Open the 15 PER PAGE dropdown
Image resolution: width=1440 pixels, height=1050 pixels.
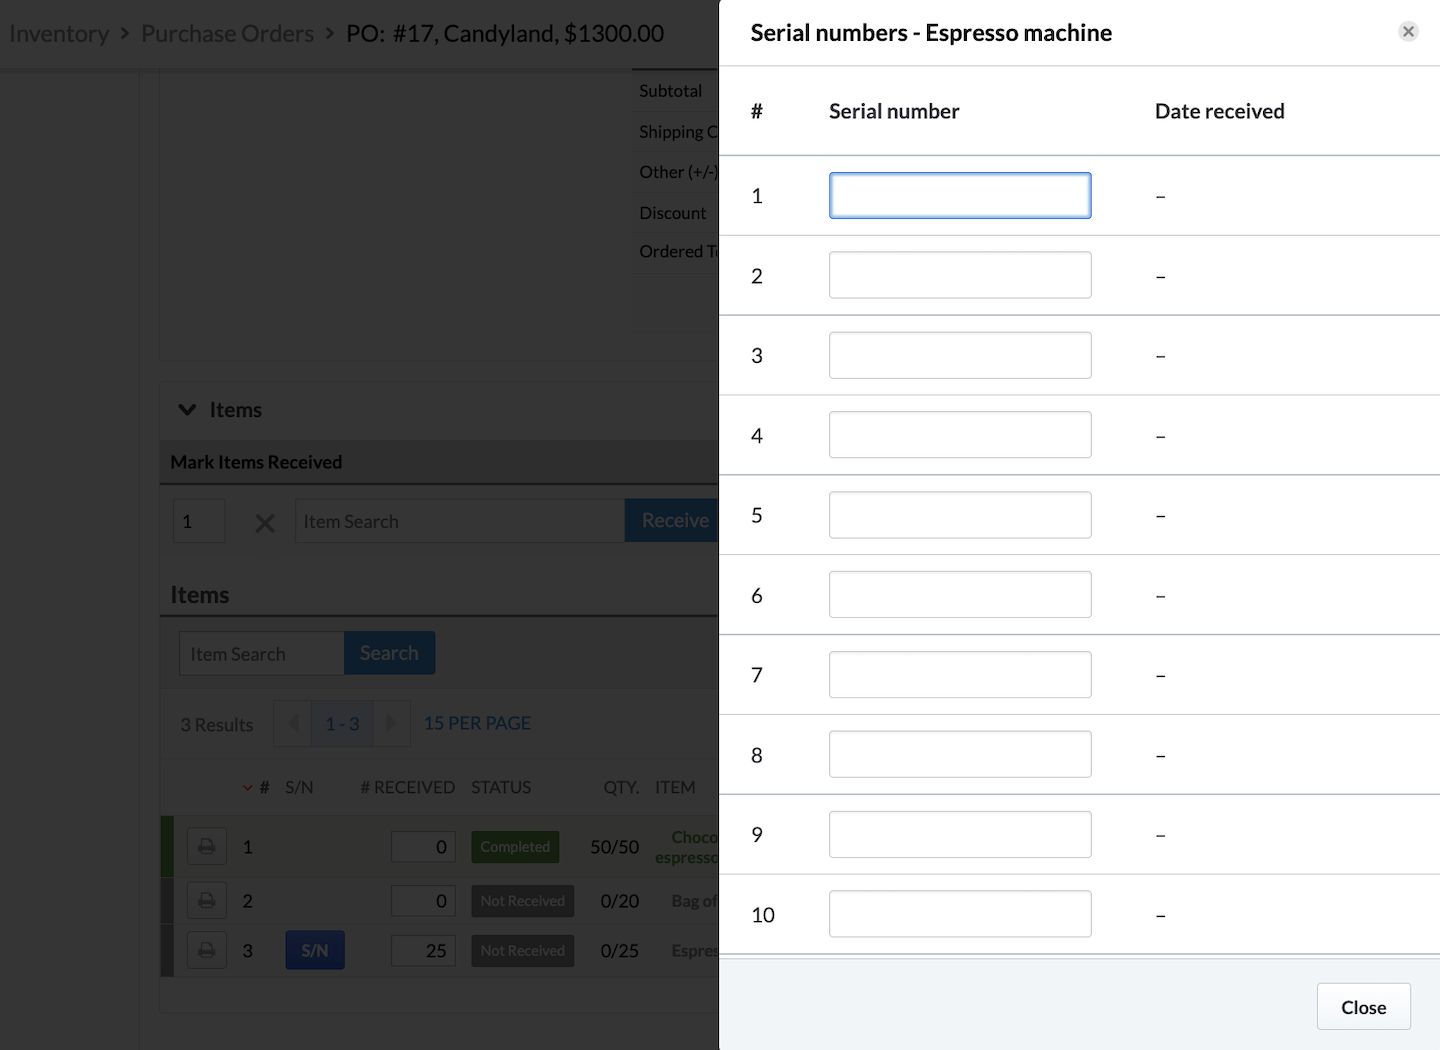[477, 723]
